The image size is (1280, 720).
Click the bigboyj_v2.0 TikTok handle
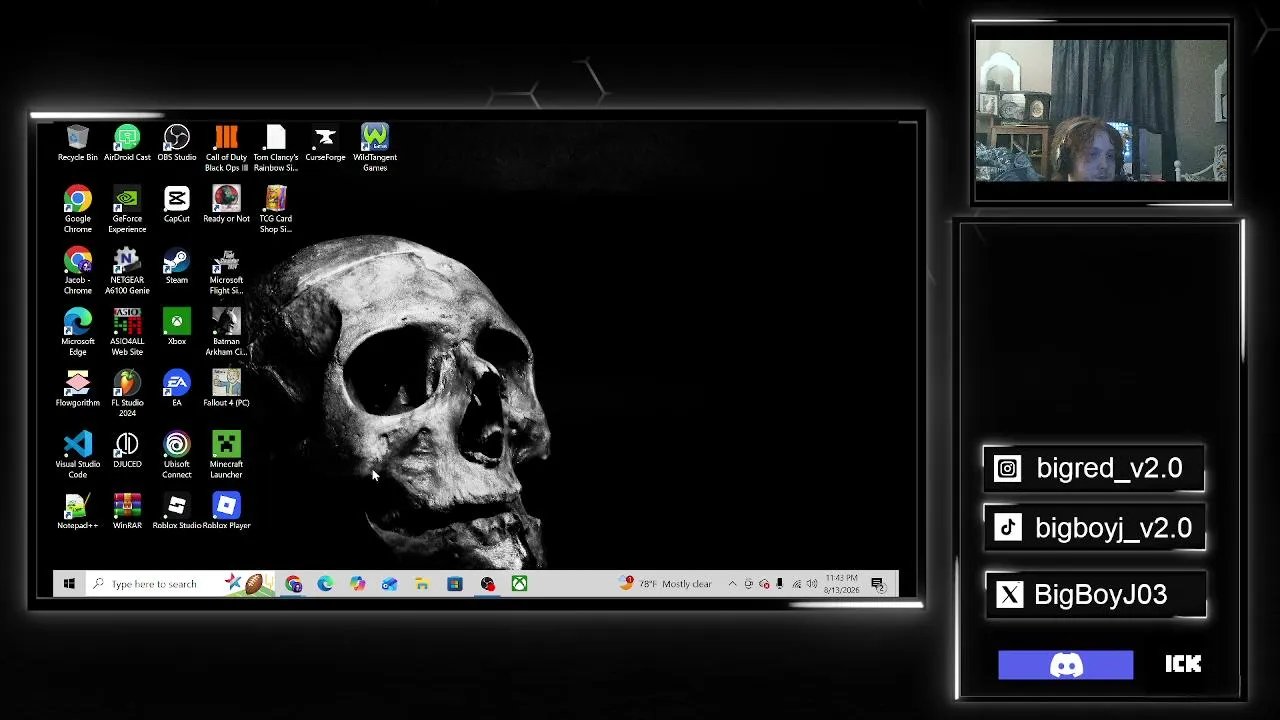point(1095,528)
